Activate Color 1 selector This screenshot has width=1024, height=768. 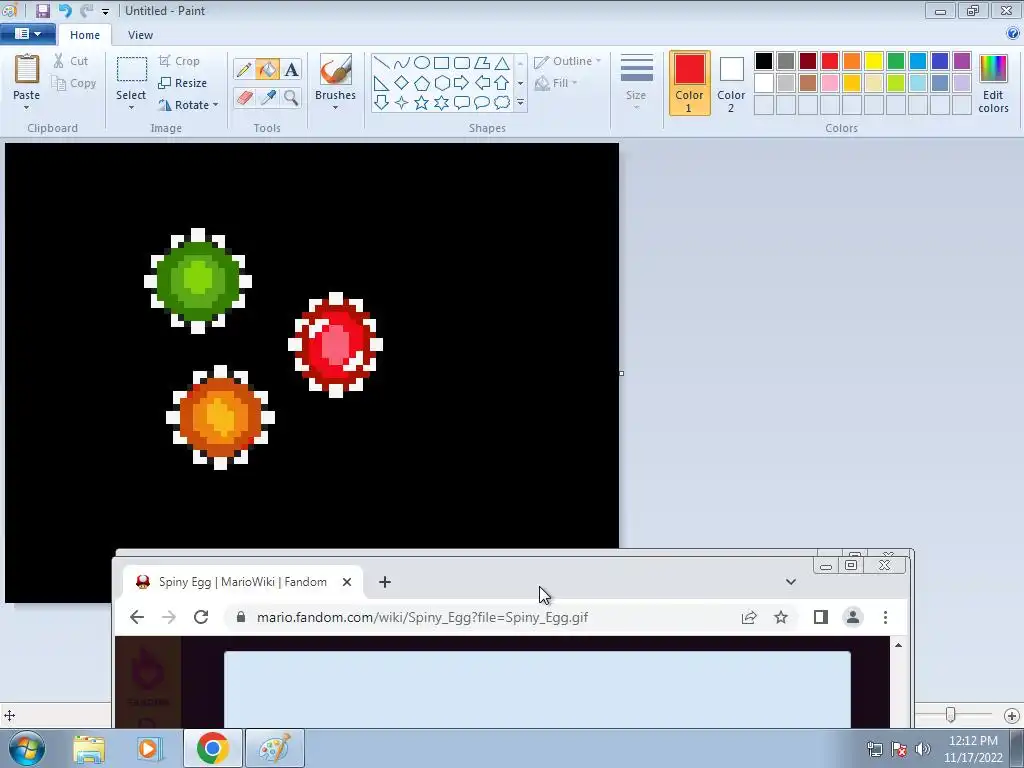click(689, 83)
